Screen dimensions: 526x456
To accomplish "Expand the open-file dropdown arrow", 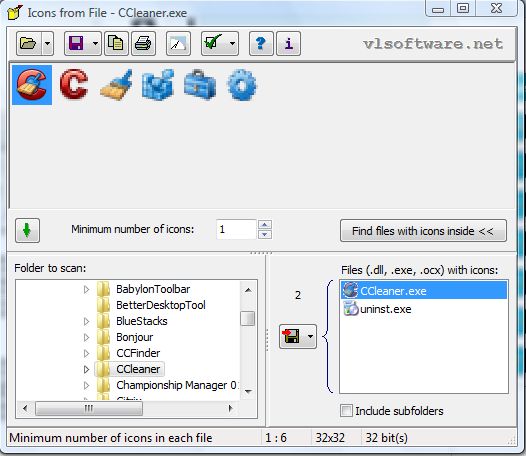I will pos(48,43).
